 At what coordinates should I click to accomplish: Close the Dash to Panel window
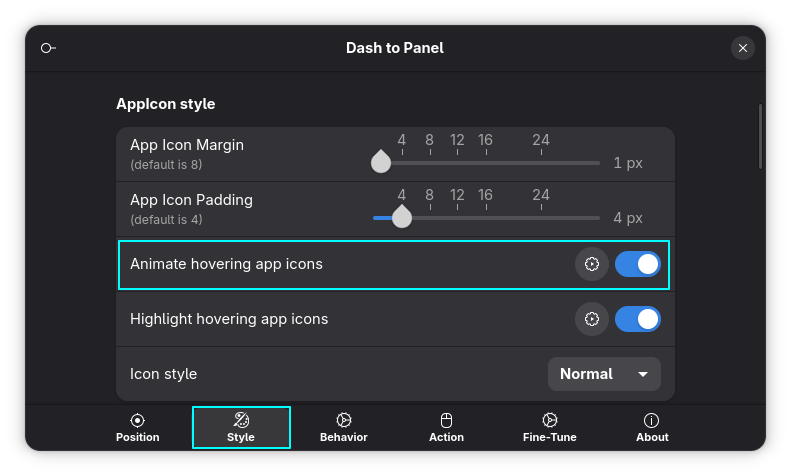tap(743, 48)
